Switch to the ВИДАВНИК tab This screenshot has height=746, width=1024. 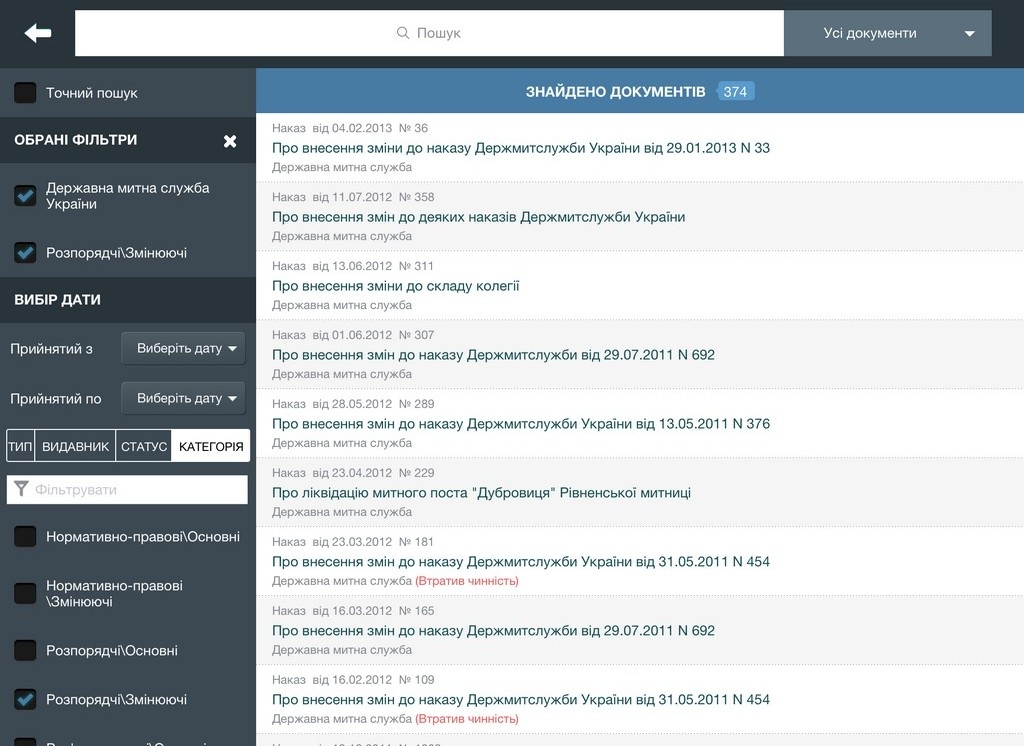75,446
